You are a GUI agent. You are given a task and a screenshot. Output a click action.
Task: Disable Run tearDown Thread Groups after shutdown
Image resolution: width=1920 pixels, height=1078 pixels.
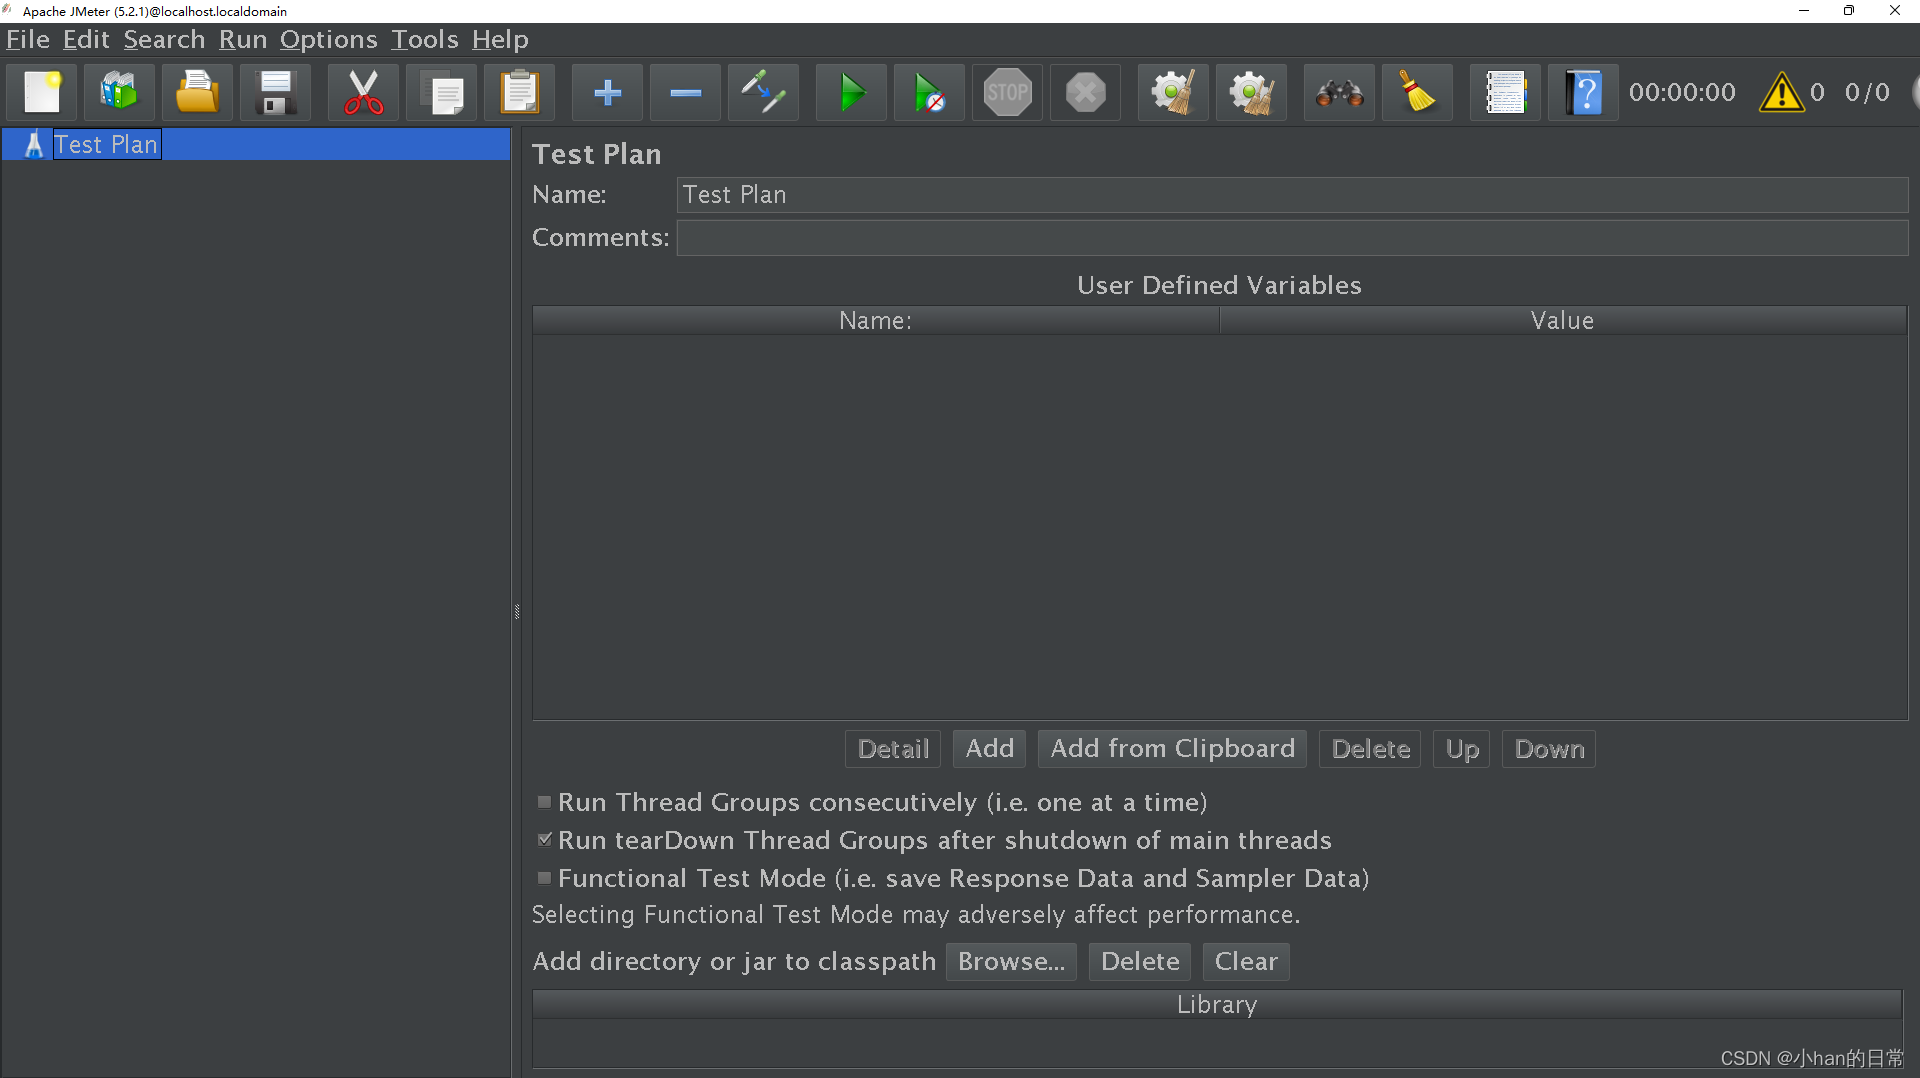(544, 840)
